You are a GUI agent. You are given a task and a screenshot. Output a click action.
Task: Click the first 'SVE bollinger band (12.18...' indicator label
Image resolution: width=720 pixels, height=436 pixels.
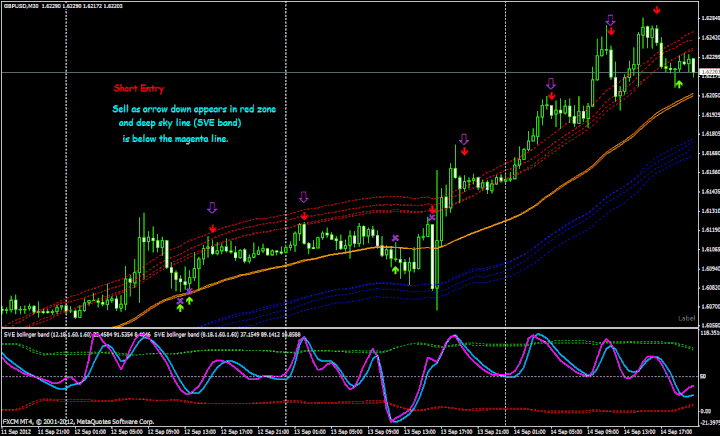77,335
